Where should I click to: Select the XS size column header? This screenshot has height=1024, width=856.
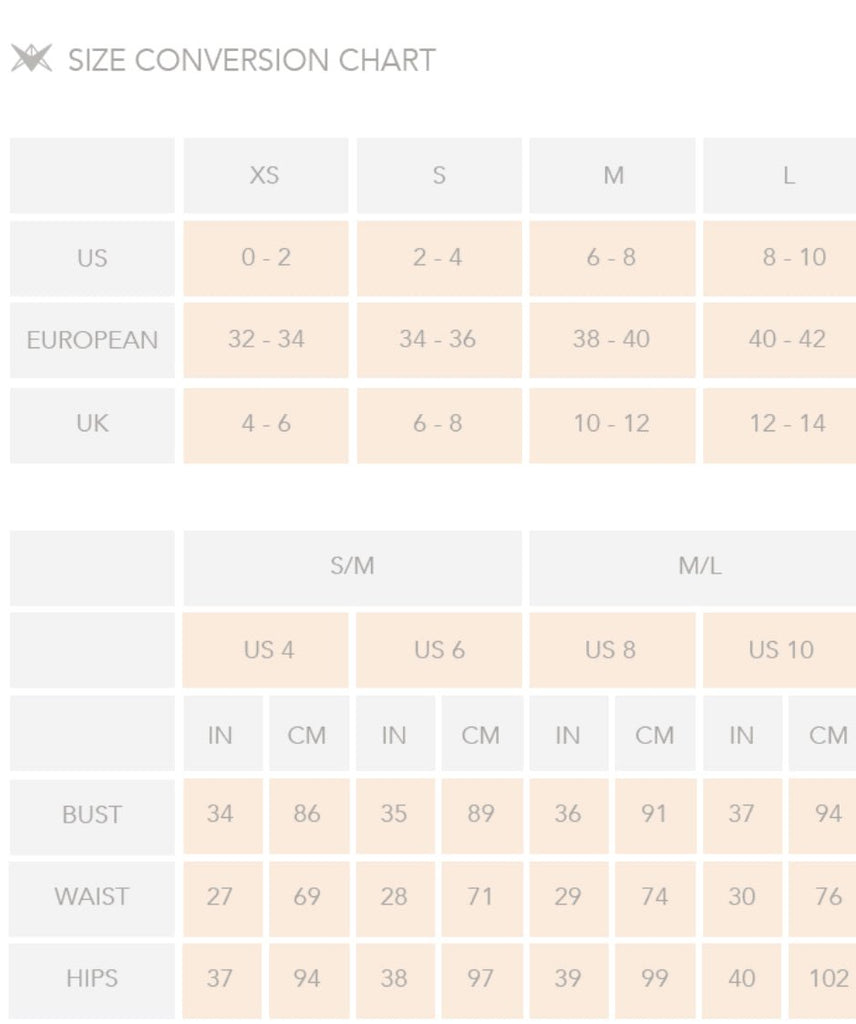(266, 175)
